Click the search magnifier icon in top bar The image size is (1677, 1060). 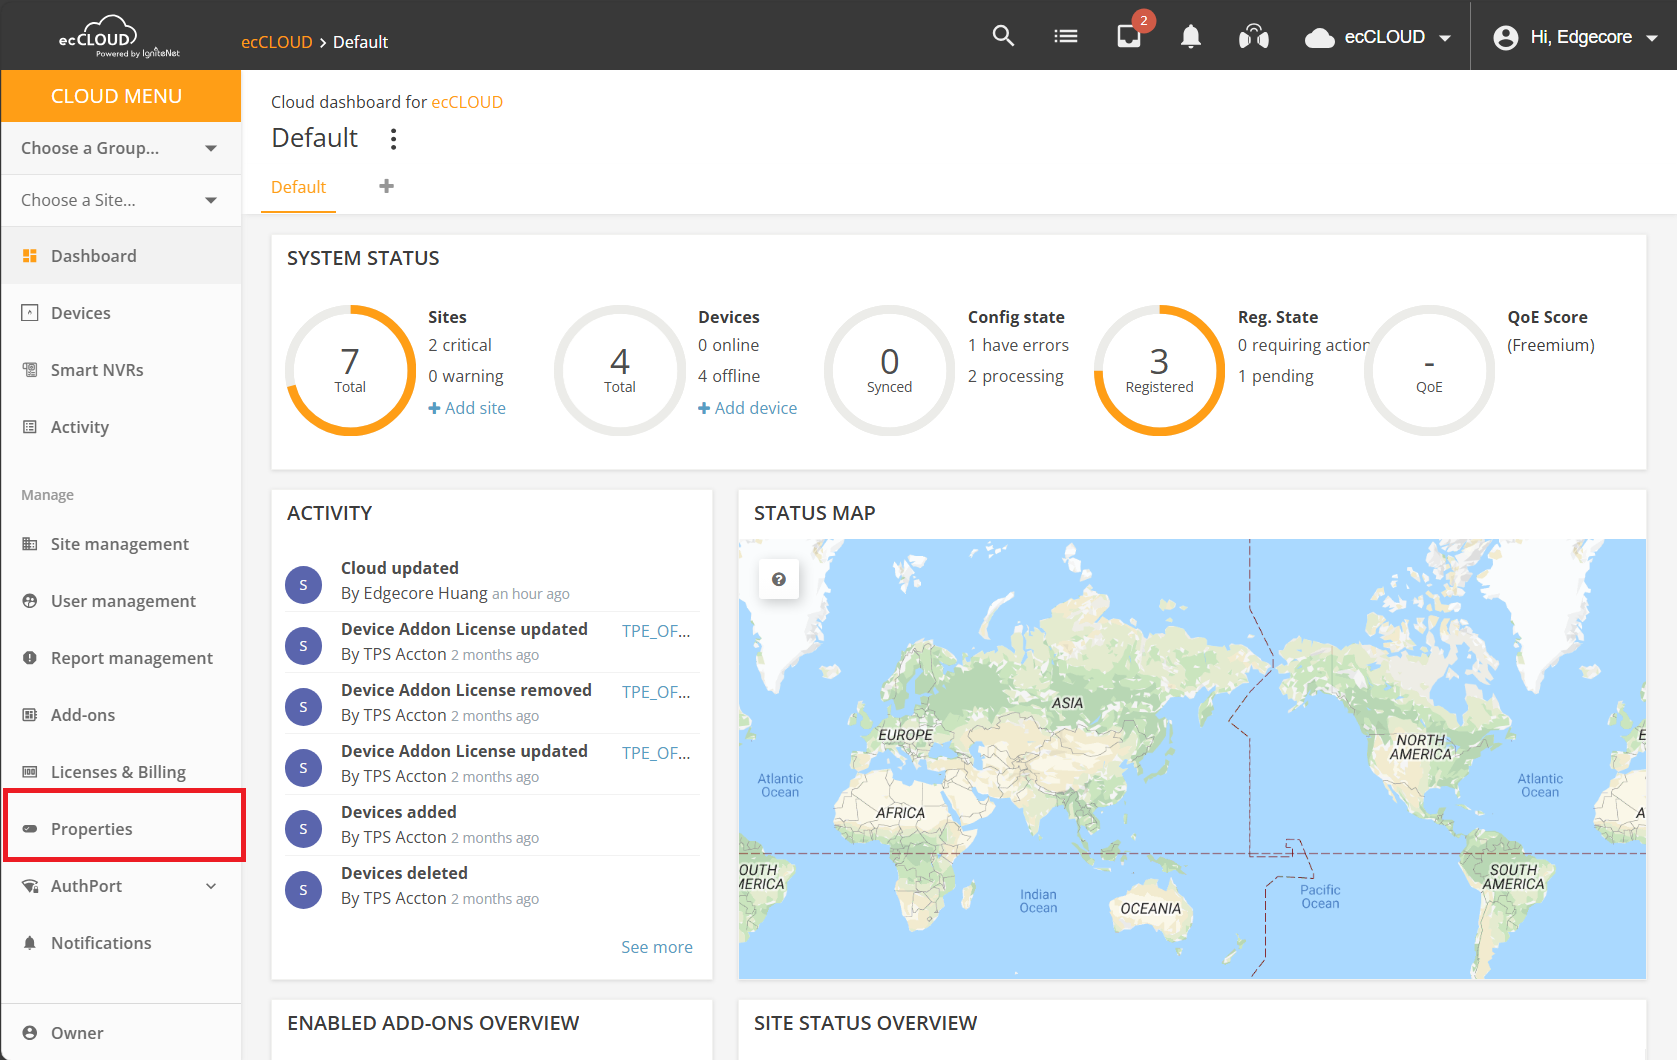1003,37
